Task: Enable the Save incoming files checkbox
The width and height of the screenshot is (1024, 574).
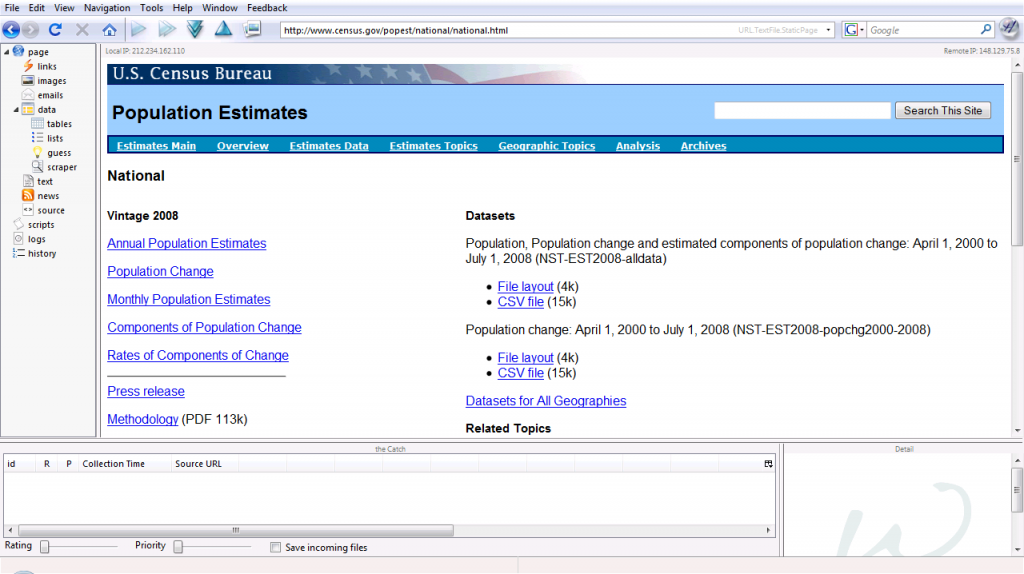Action: [x=276, y=547]
